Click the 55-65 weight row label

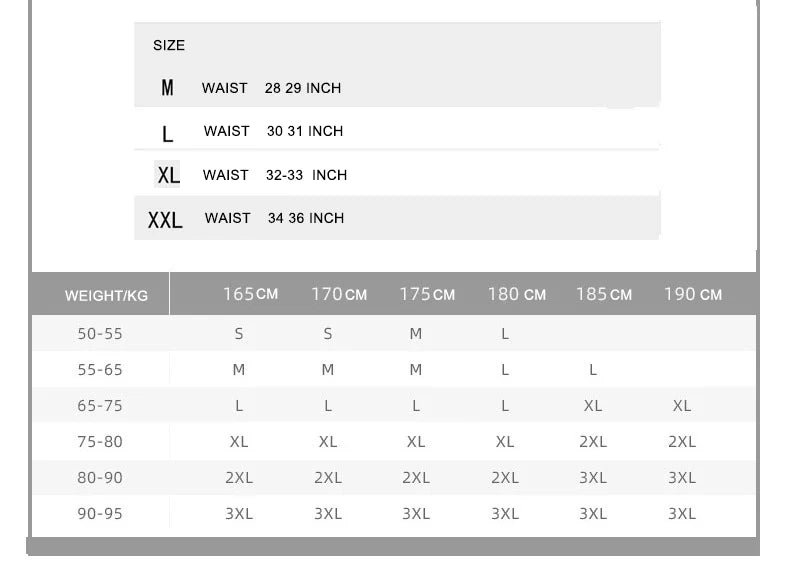point(100,370)
